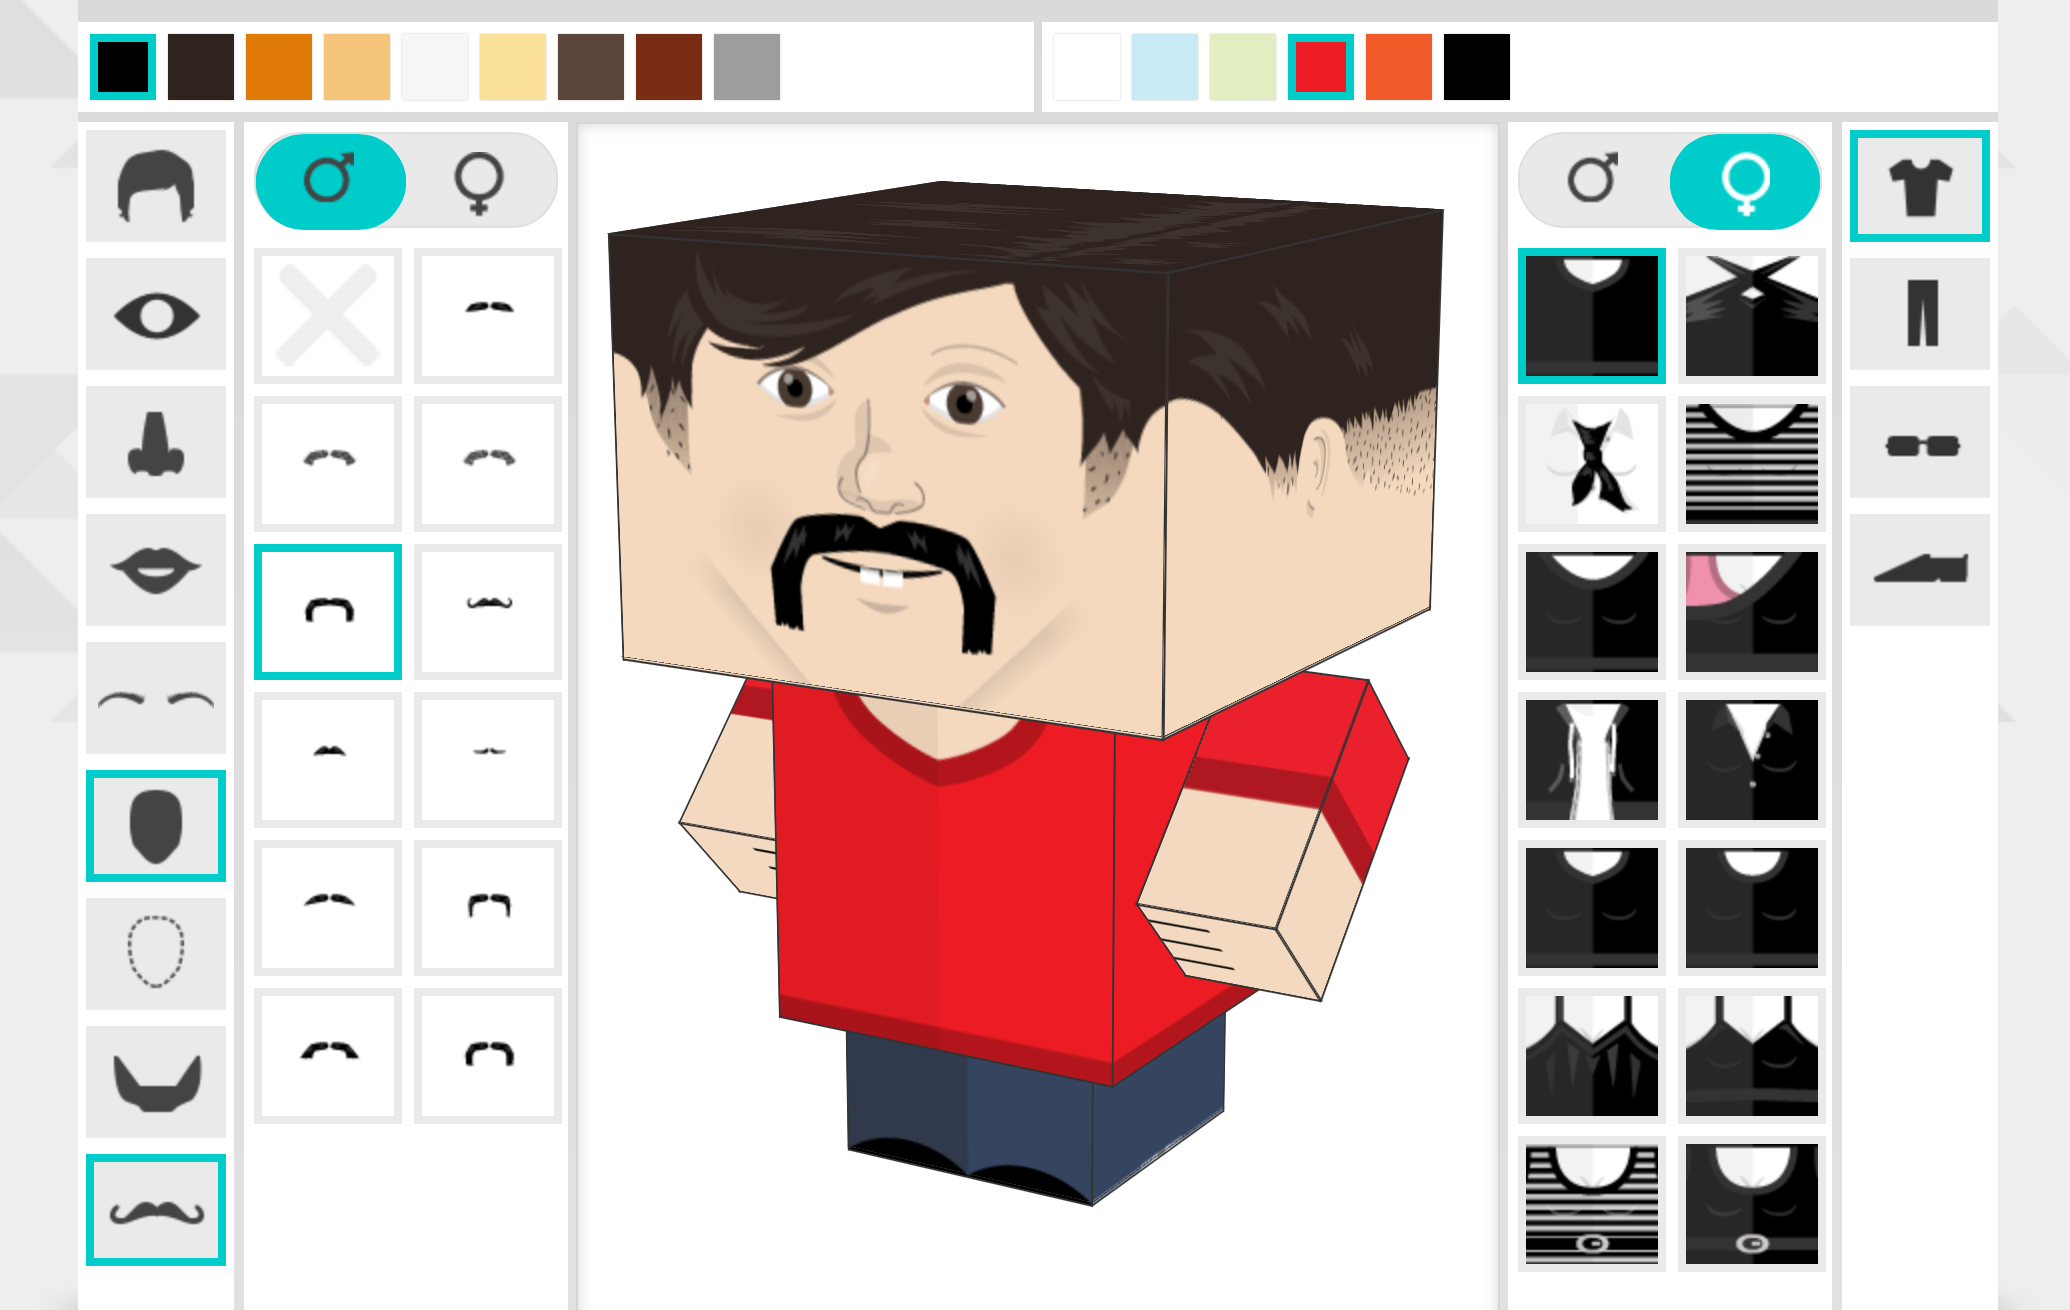Select the striped top thumbnail
This screenshot has height=1310, width=2070.
1752,464
